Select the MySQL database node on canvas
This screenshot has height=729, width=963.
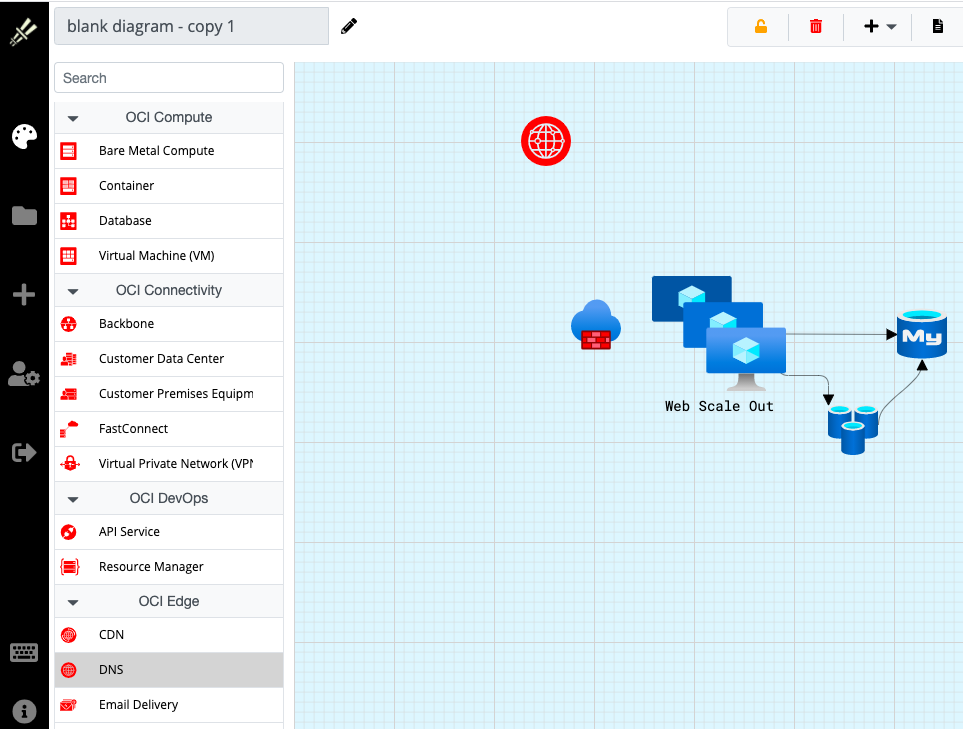click(x=922, y=335)
